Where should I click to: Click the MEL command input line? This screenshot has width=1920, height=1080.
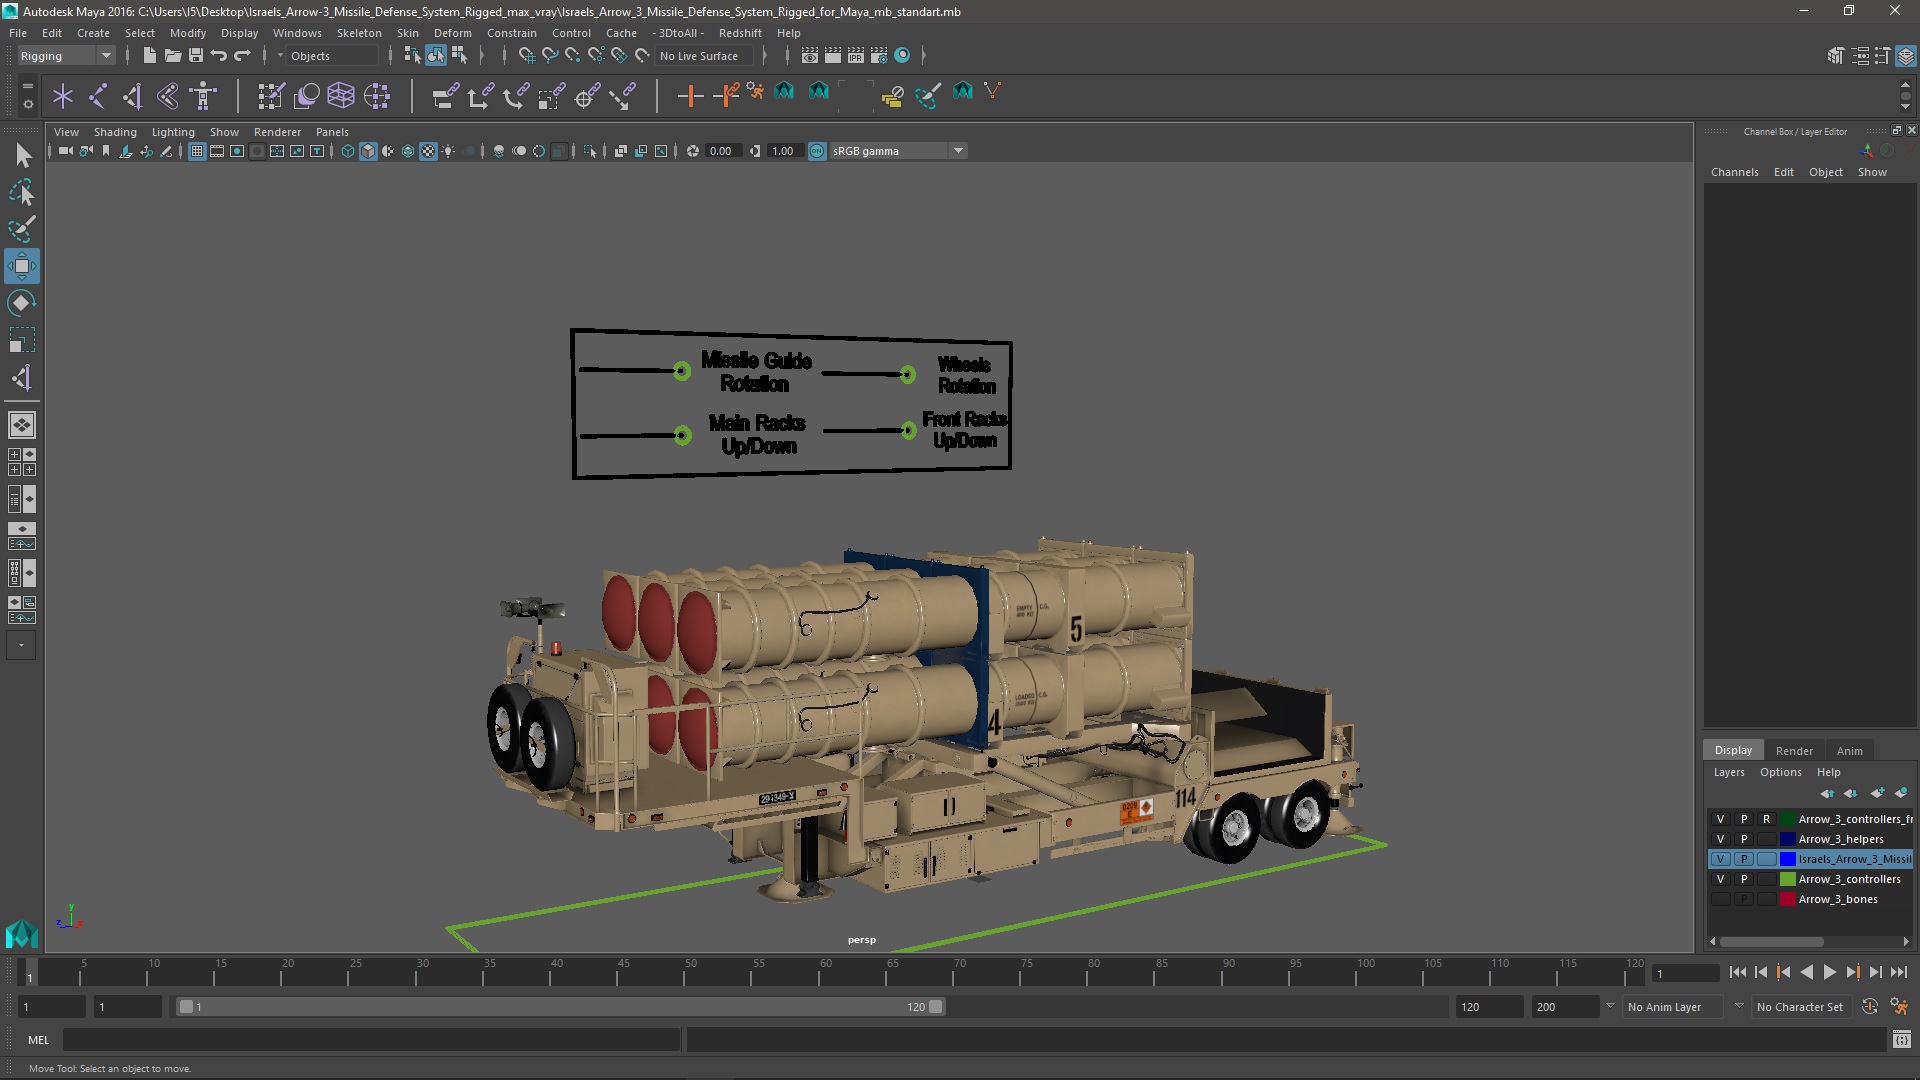coord(371,1040)
